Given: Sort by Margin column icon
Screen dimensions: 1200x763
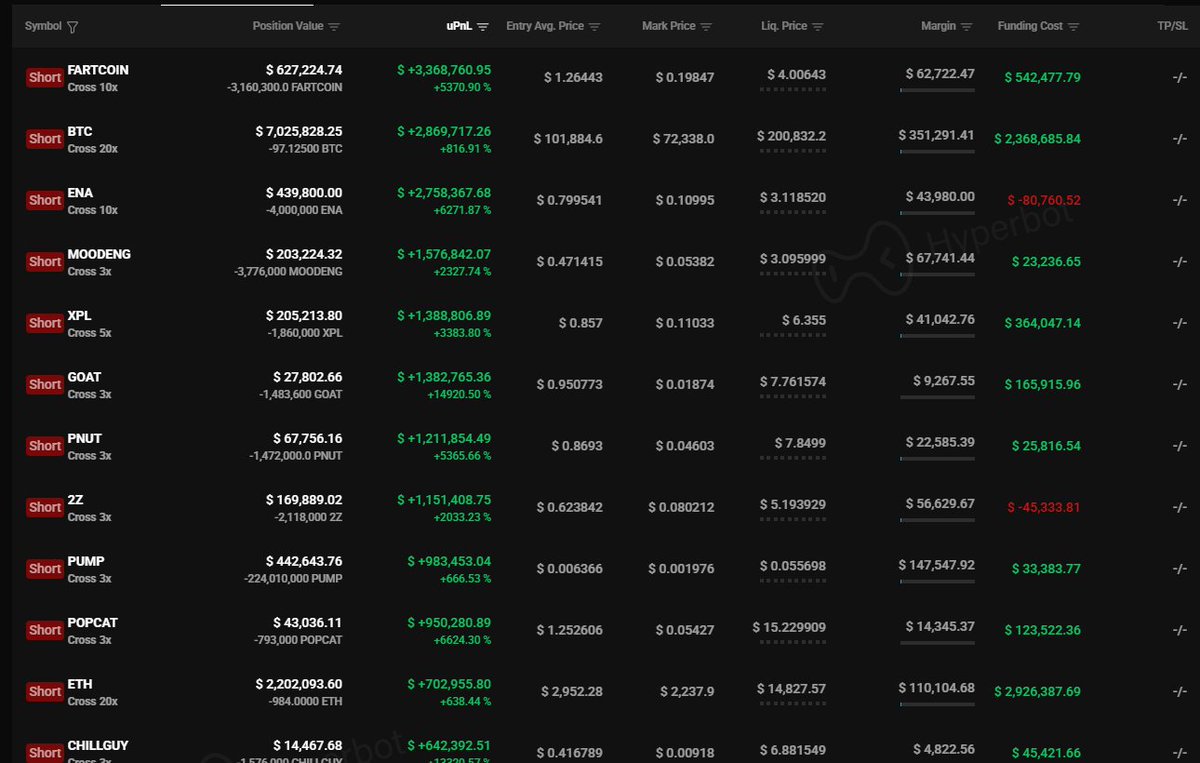Looking at the screenshot, I should pos(966,27).
